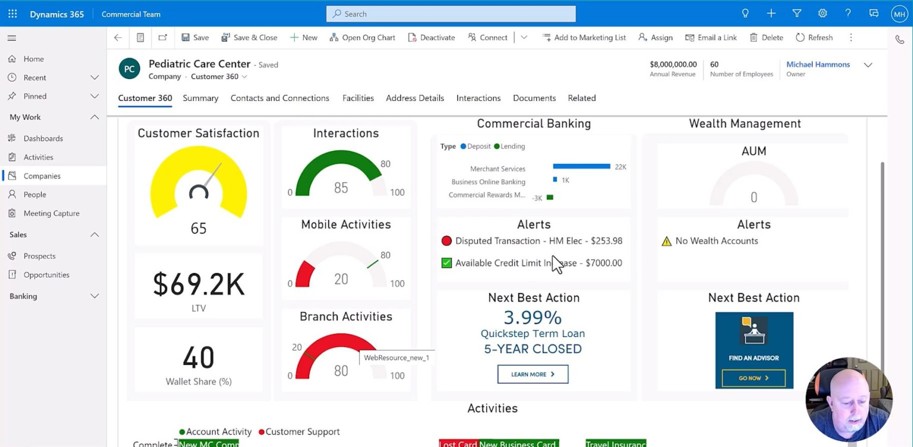Click the Delete command

766,37
